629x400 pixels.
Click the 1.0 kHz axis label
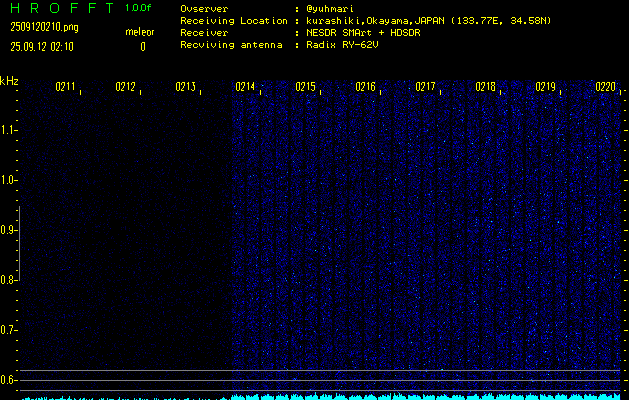tap(8, 181)
